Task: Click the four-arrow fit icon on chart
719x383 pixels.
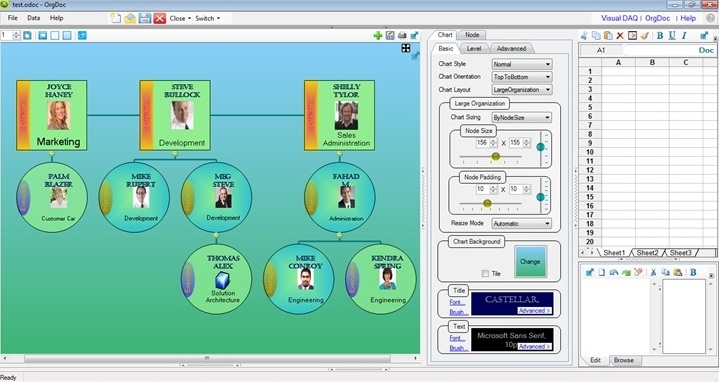Action: click(x=406, y=48)
